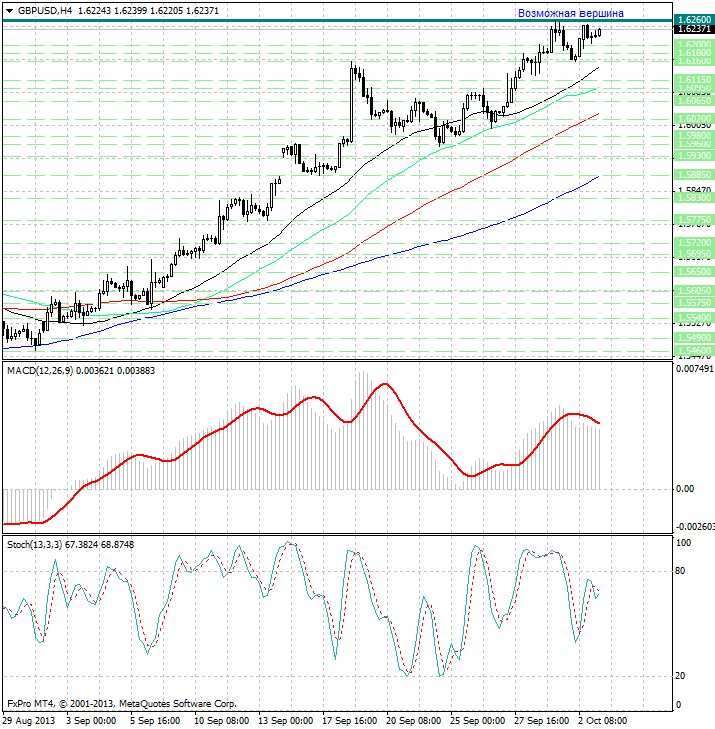
Task: Click the 1.58850 price level label
Action: [x=693, y=173]
